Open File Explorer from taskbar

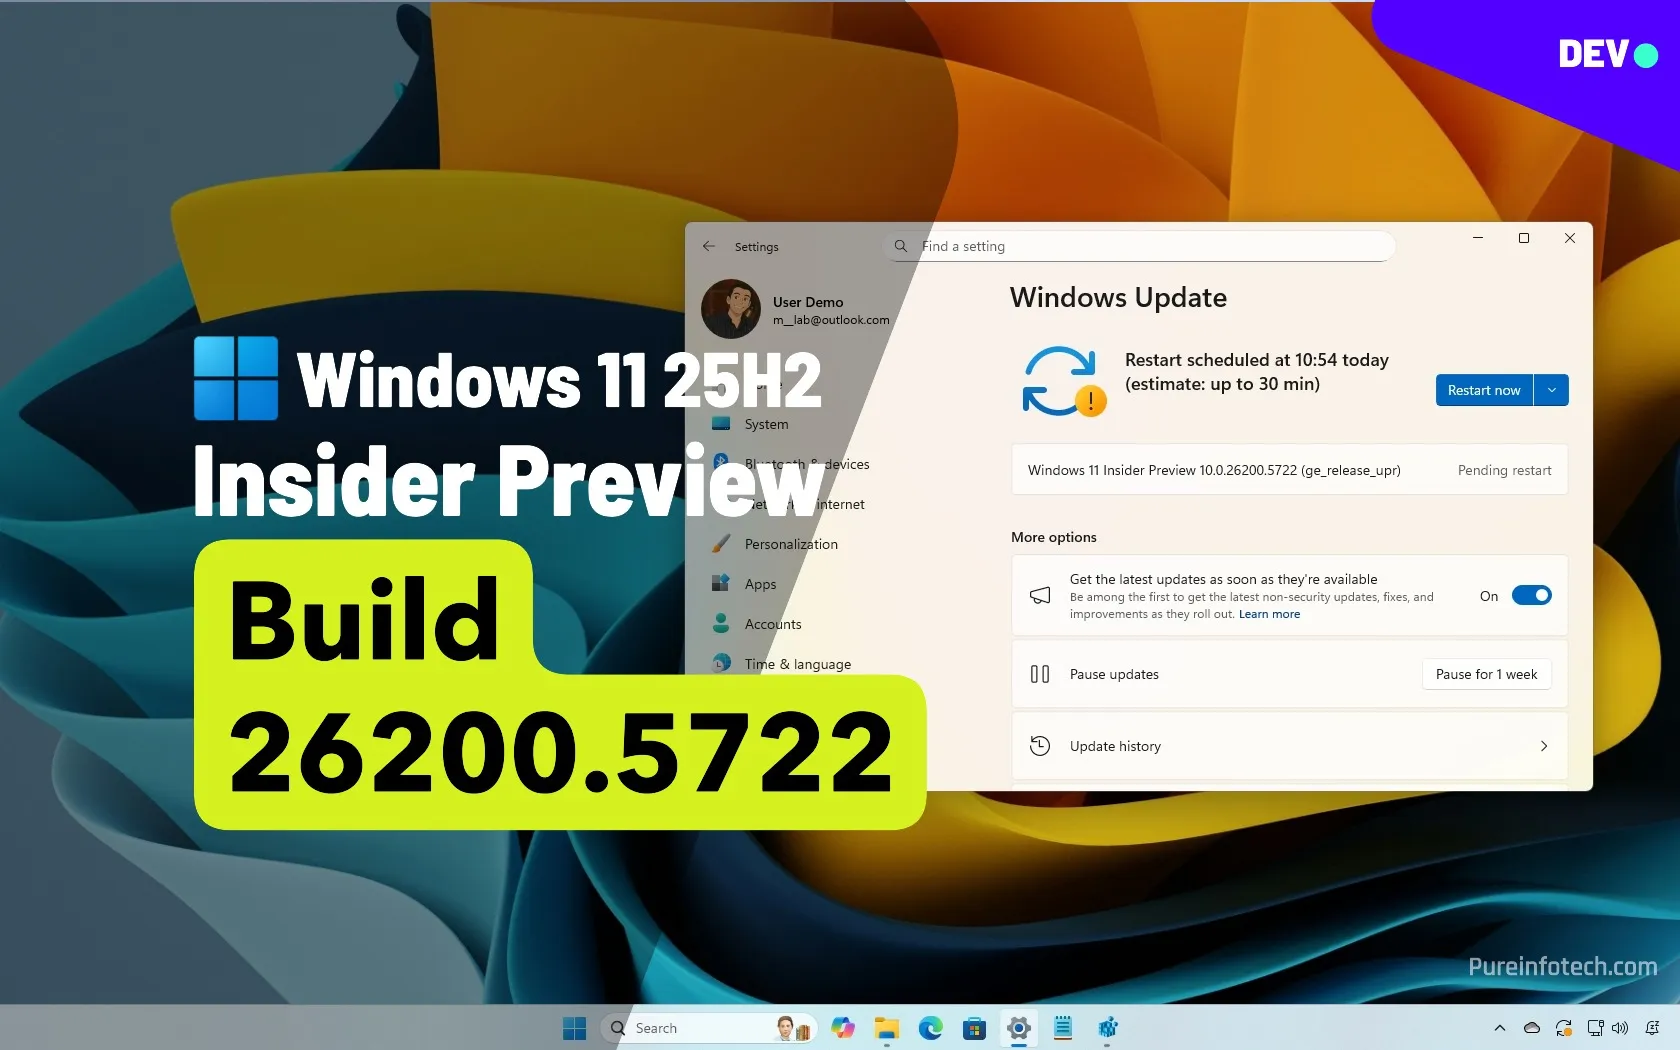coord(886,1028)
